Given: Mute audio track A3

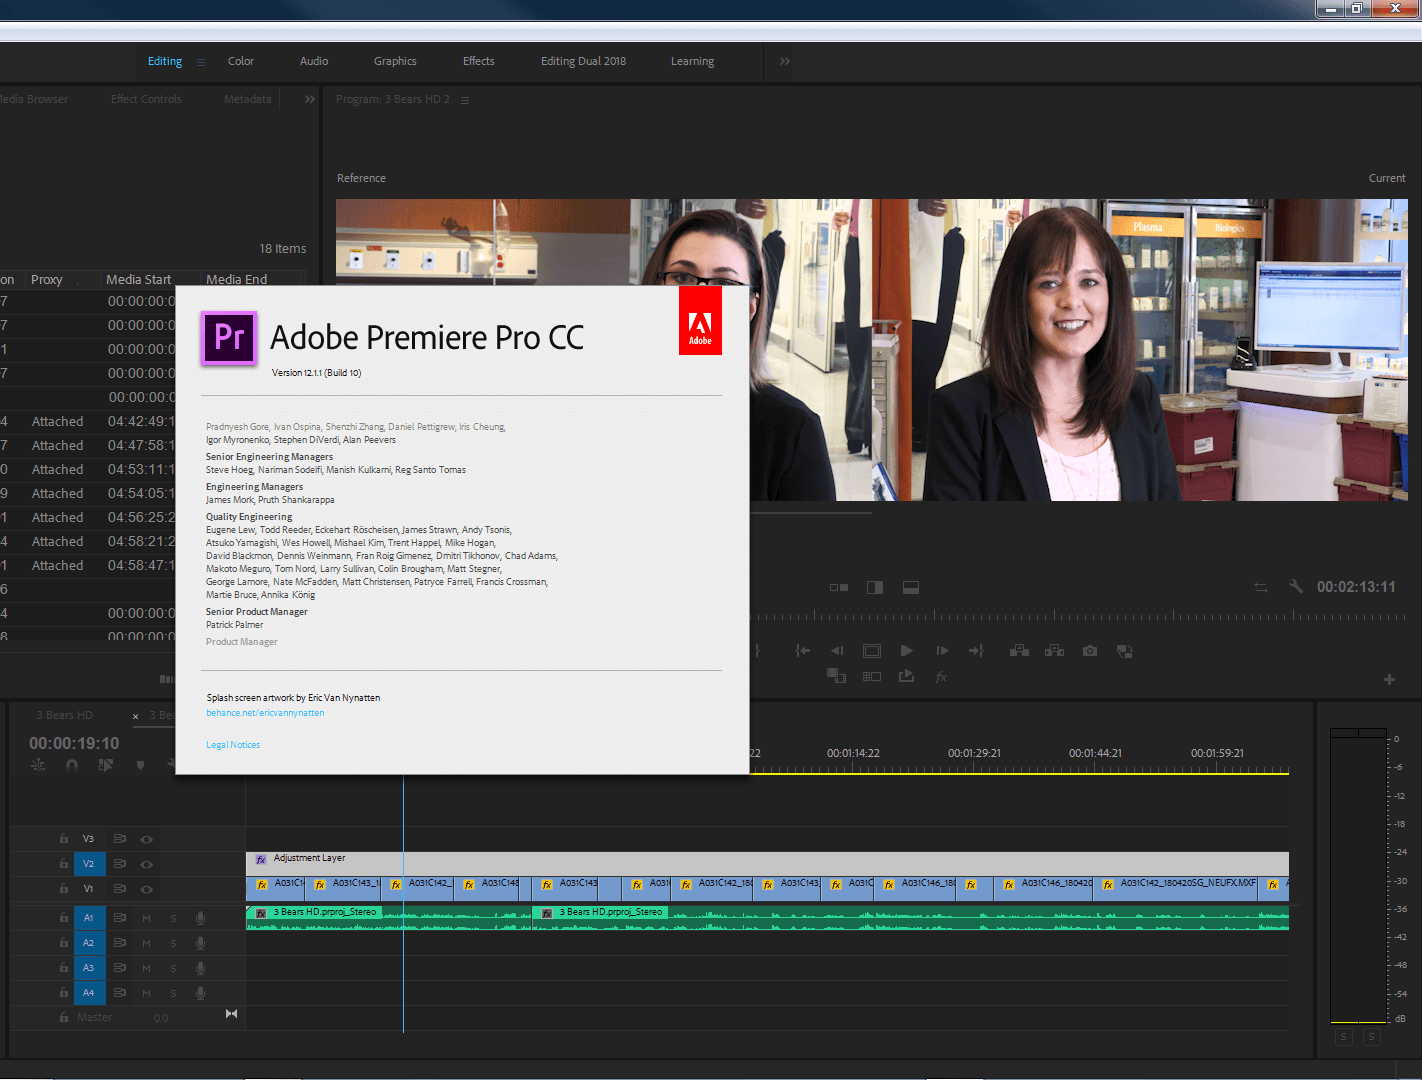Looking at the screenshot, I should [147, 968].
